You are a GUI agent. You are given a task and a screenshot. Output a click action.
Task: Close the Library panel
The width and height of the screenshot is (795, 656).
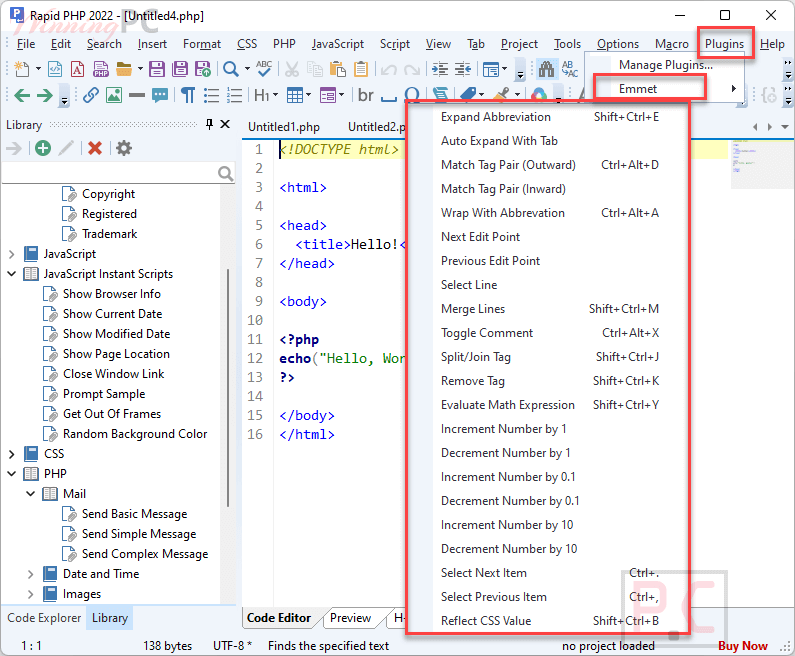225,124
